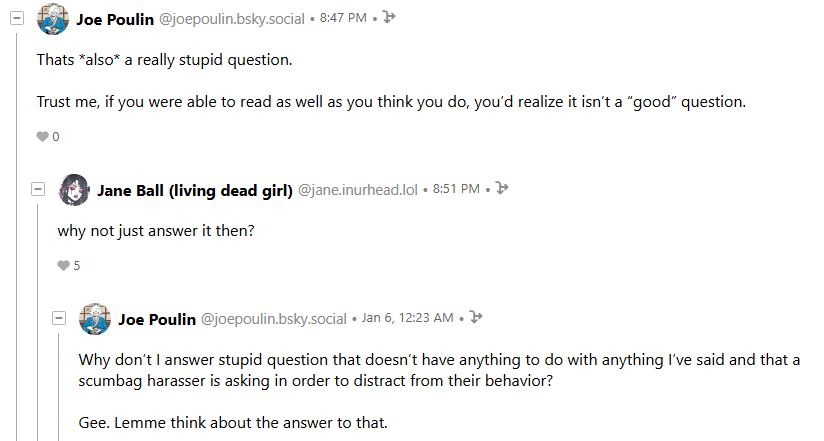Screen dimensions: 824x441
Task: Click the heart icon with 5 likes
Action: pyautogui.click(x=63, y=266)
